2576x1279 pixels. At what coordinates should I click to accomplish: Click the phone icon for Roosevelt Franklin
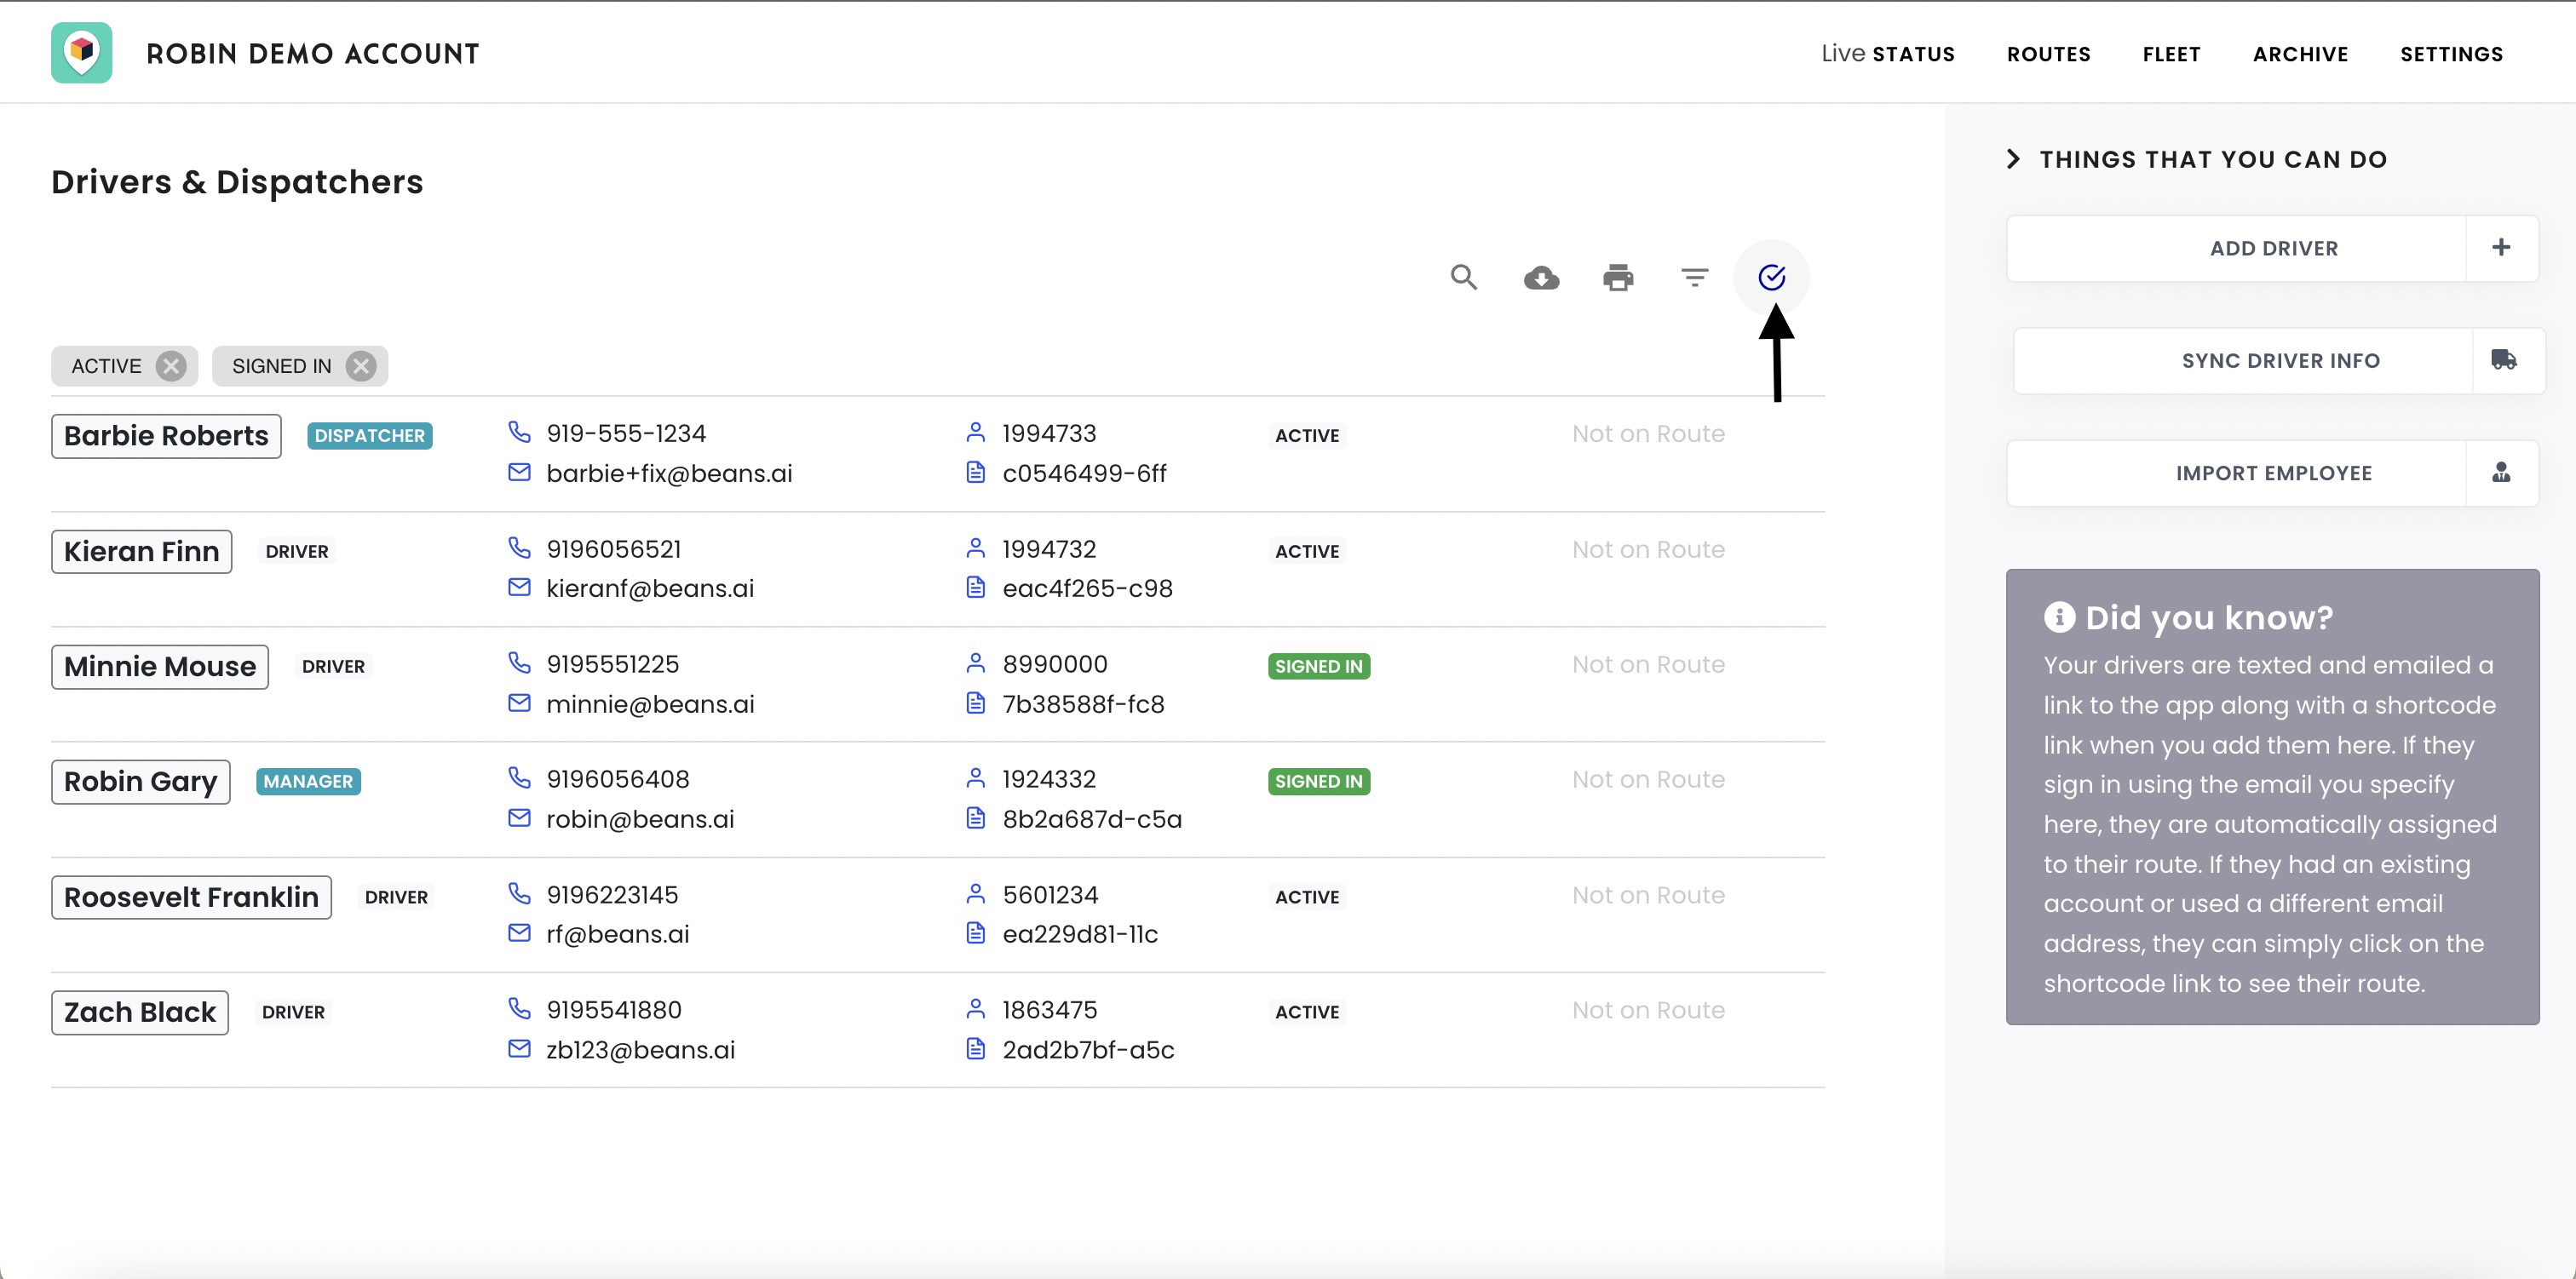click(519, 893)
